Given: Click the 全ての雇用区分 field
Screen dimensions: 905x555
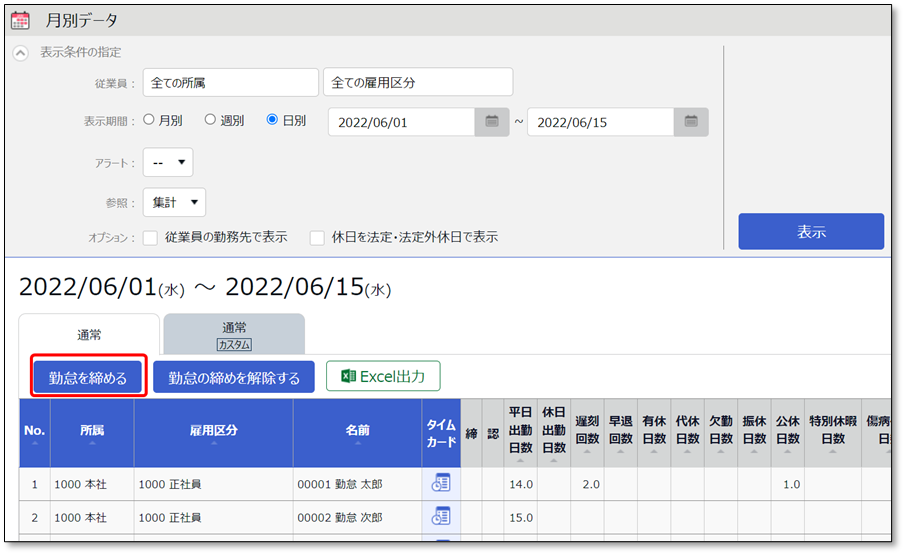Looking at the screenshot, I should 418,82.
